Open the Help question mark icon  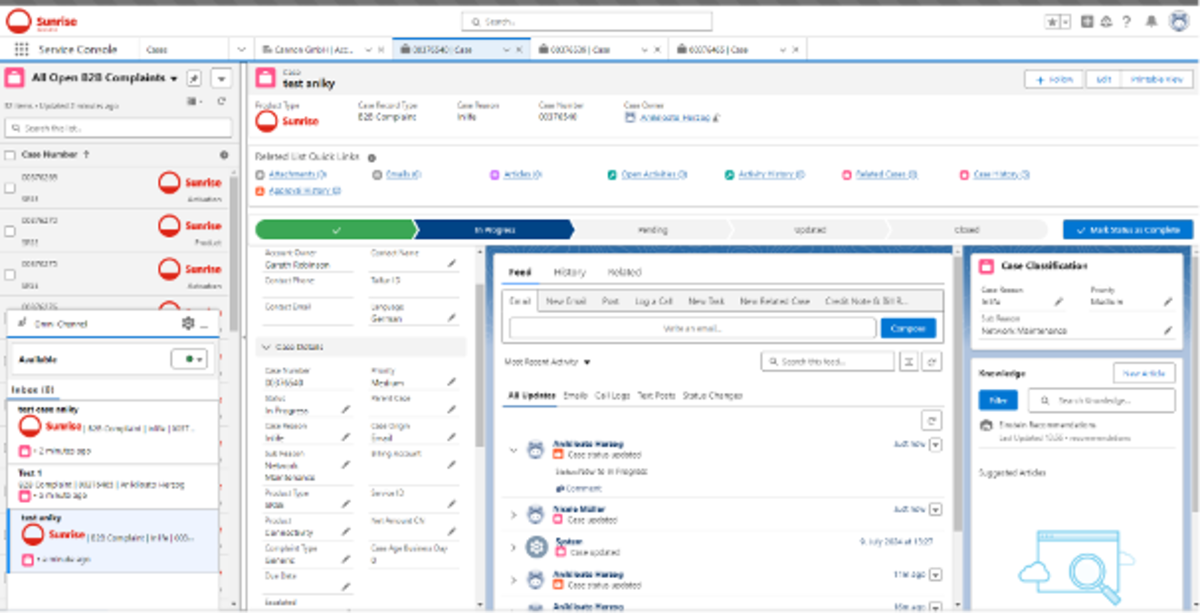click(x=1127, y=21)
